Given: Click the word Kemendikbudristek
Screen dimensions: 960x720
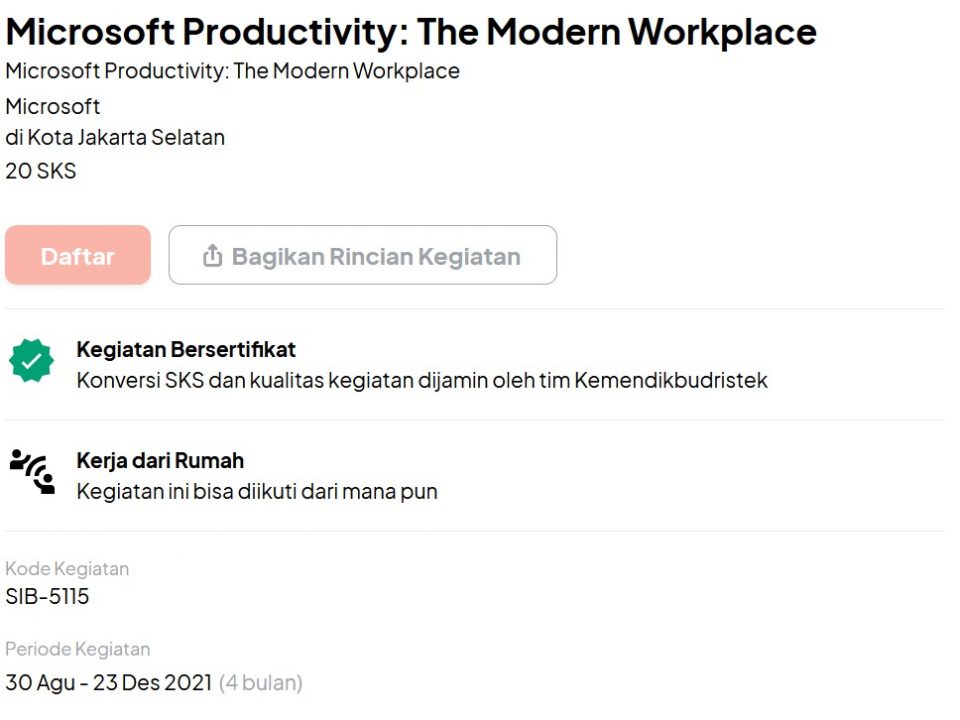Looking at the screenshot, I should click(x=671, y=380).
